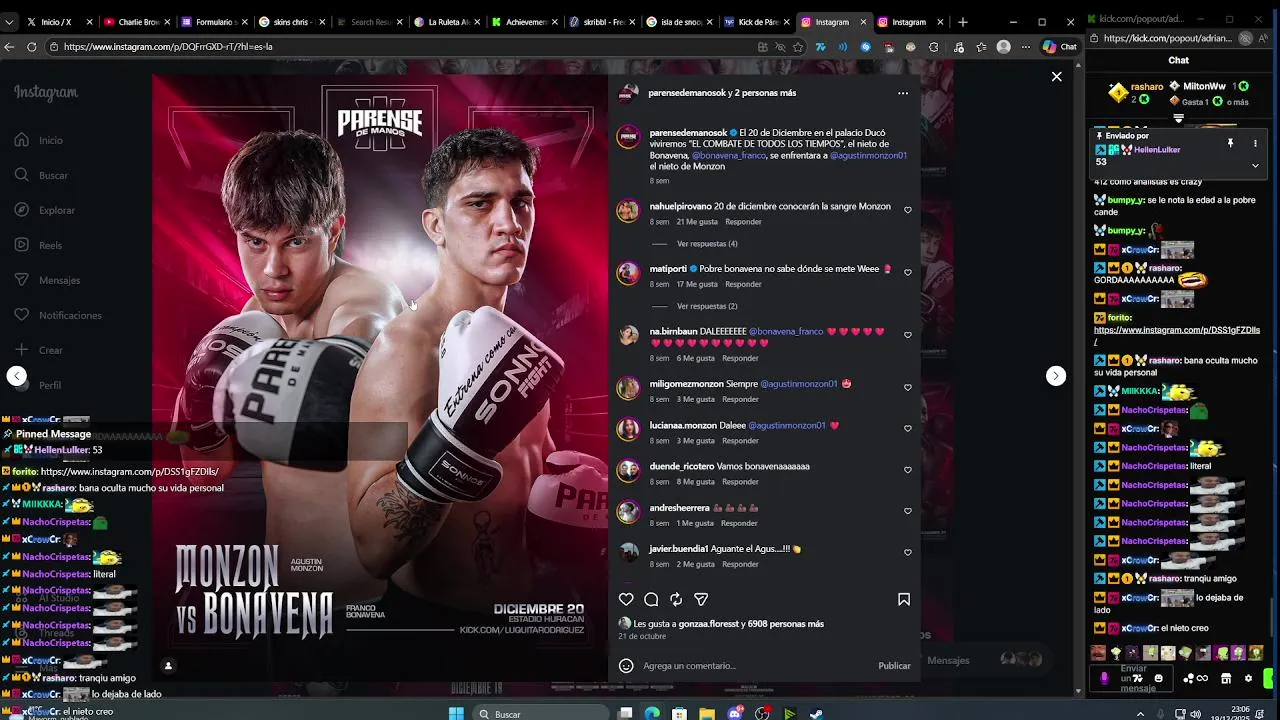Like the post with the heart icon
The image size is (1280, 720).
tap(626, 599)
